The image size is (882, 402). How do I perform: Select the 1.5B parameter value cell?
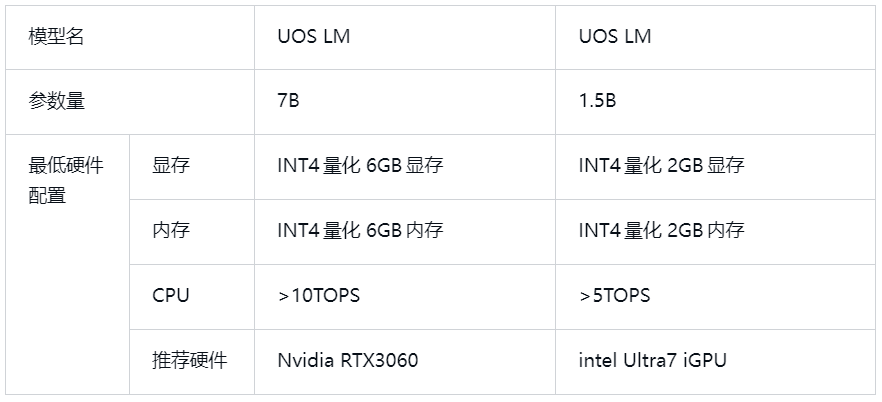point(597,101)
